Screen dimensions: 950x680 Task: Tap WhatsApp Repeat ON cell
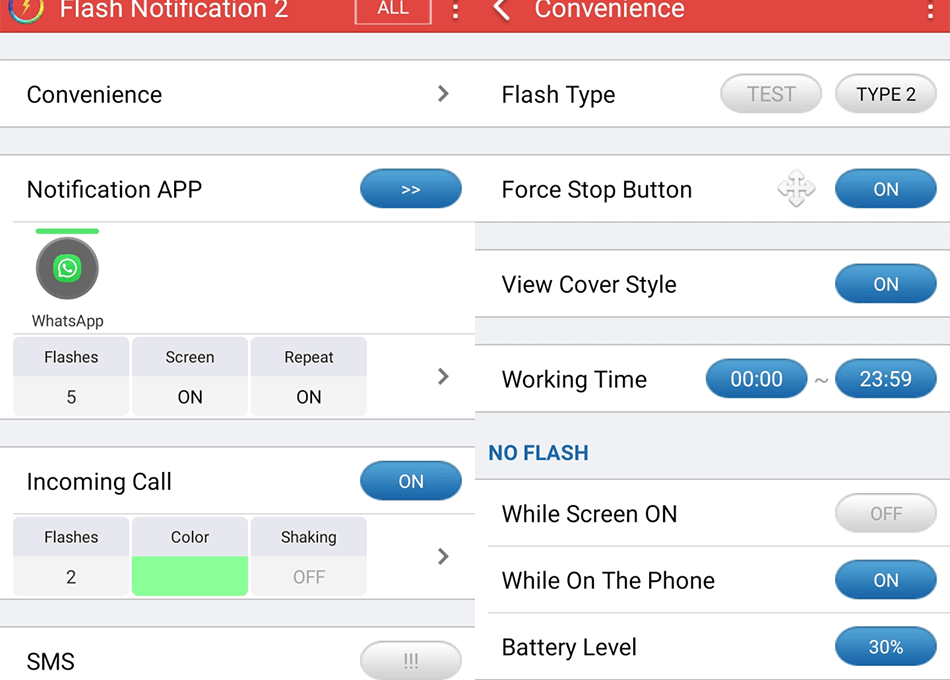[308, 396]
